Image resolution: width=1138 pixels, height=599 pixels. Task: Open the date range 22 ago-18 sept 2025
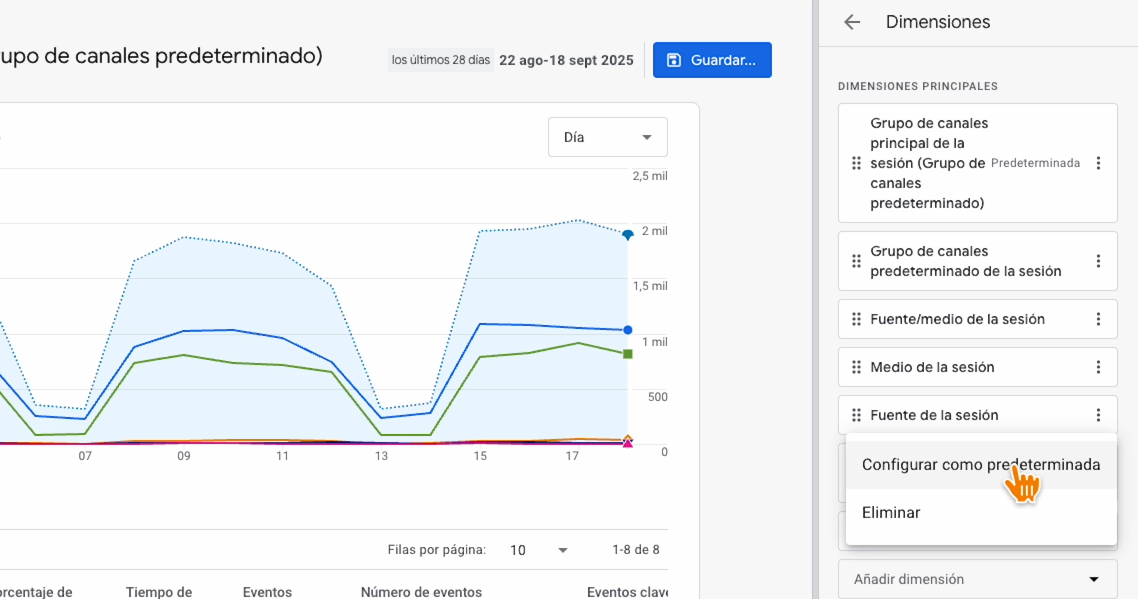coord(566,60)
